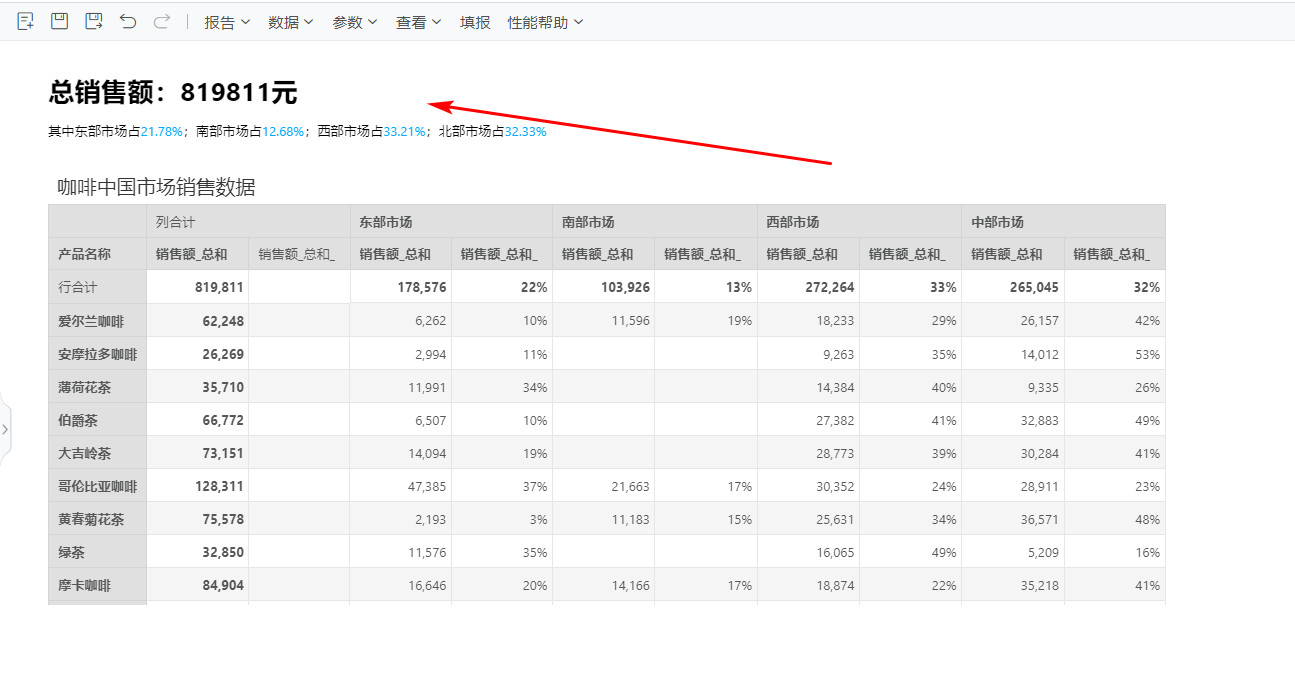This screenshot has width=1295, height=683.
Task: Click the save icon
Action: 59,21
